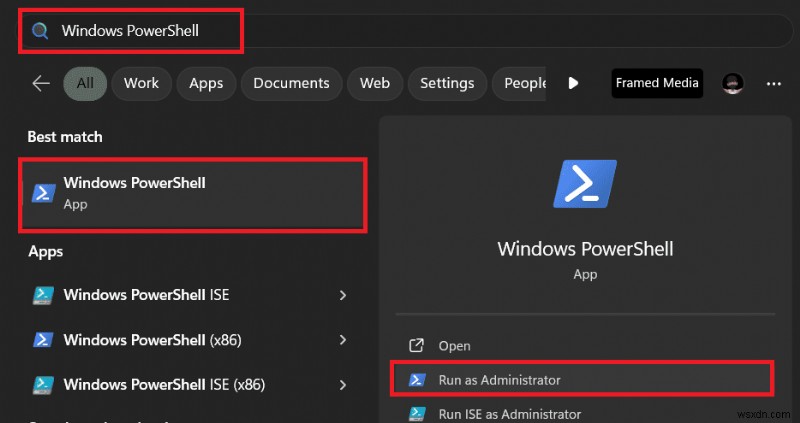Click the Run as Administrator PowerShell icon
Image resolution: width=800 pixels, height=423 pixels.
(x=417, y=380)
